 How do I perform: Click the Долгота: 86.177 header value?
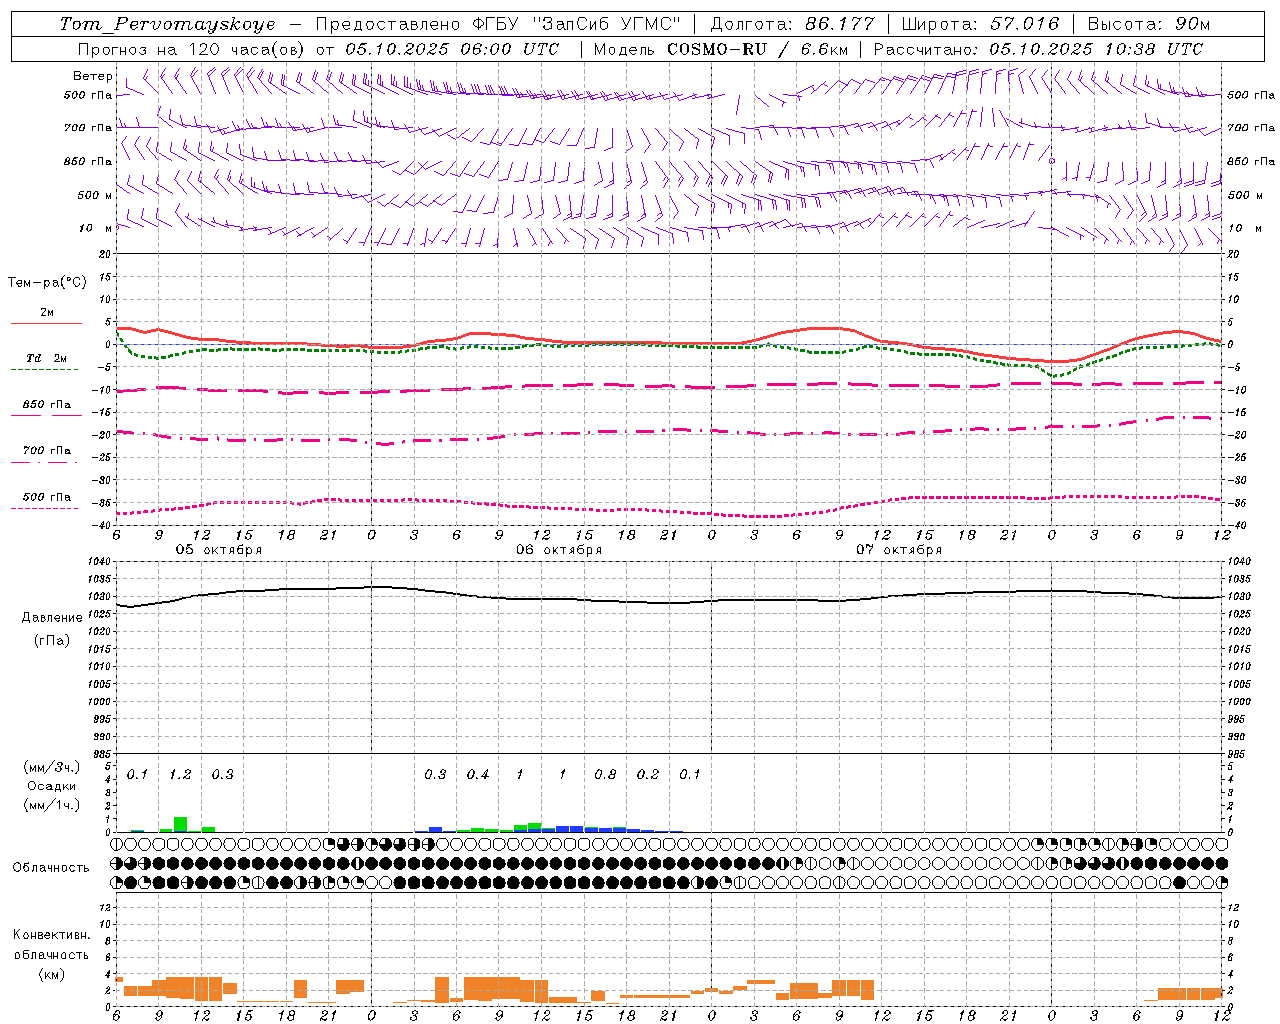792,24
